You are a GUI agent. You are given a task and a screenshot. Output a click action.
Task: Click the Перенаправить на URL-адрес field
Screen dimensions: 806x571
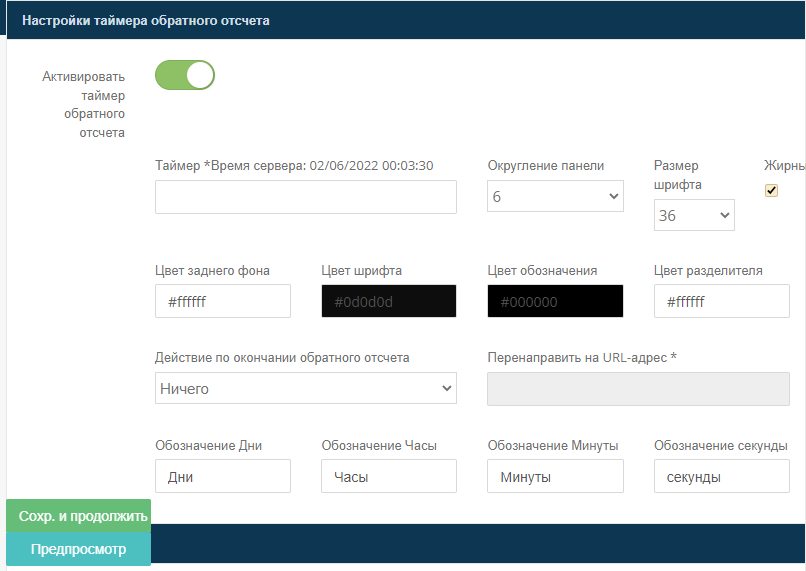637,388
